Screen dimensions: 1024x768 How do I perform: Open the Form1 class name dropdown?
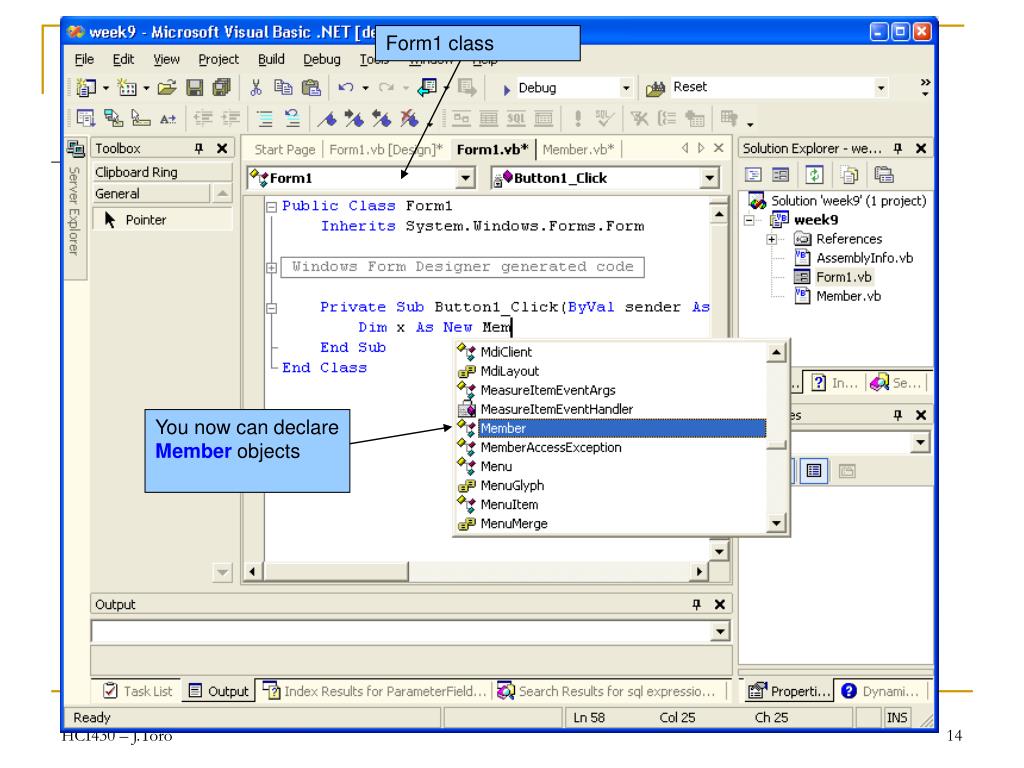pyautogui.click(x=465, y=178)
